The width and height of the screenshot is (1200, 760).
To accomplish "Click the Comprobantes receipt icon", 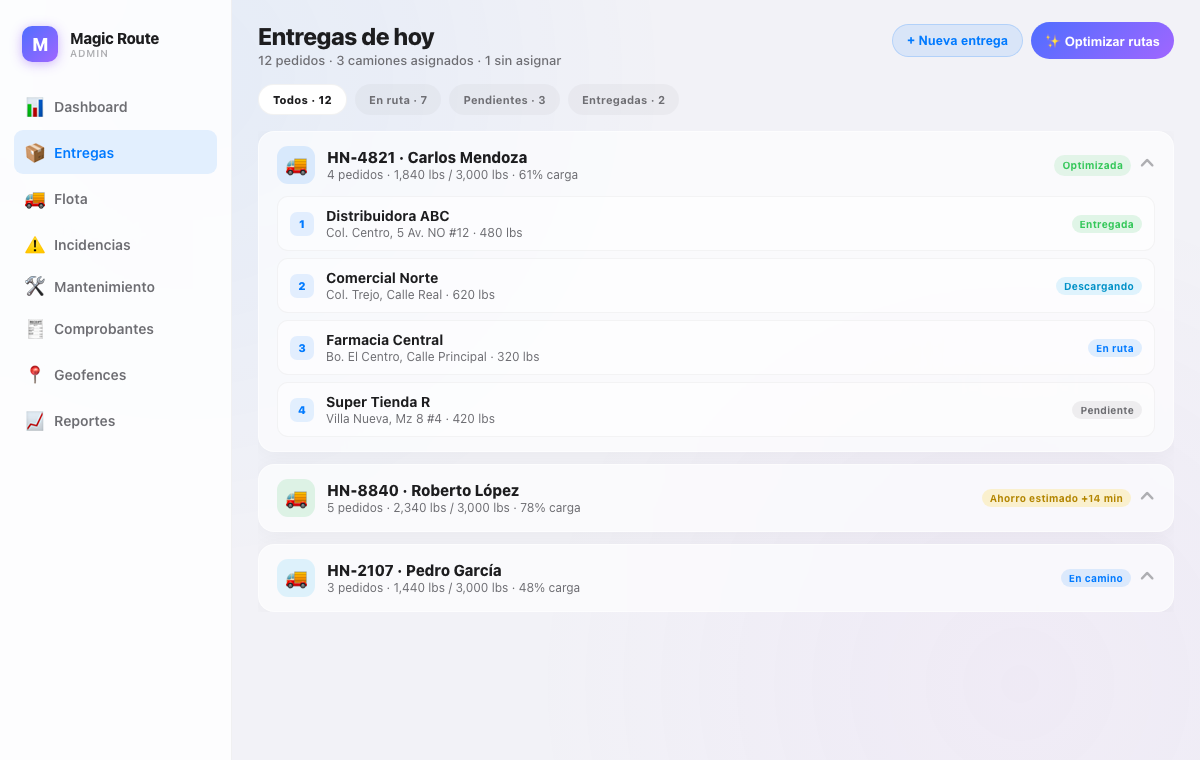I will tap(35, 329).
